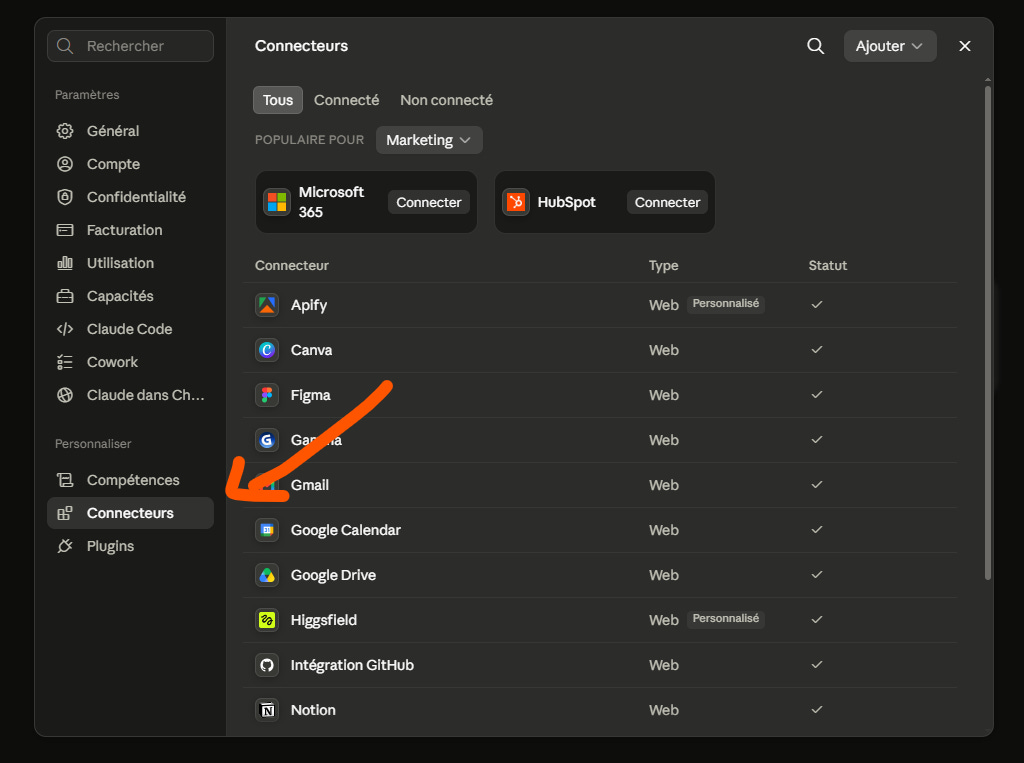
Task: Click the Apify Personnalisé badge
Action: click(x=726, y=304)
